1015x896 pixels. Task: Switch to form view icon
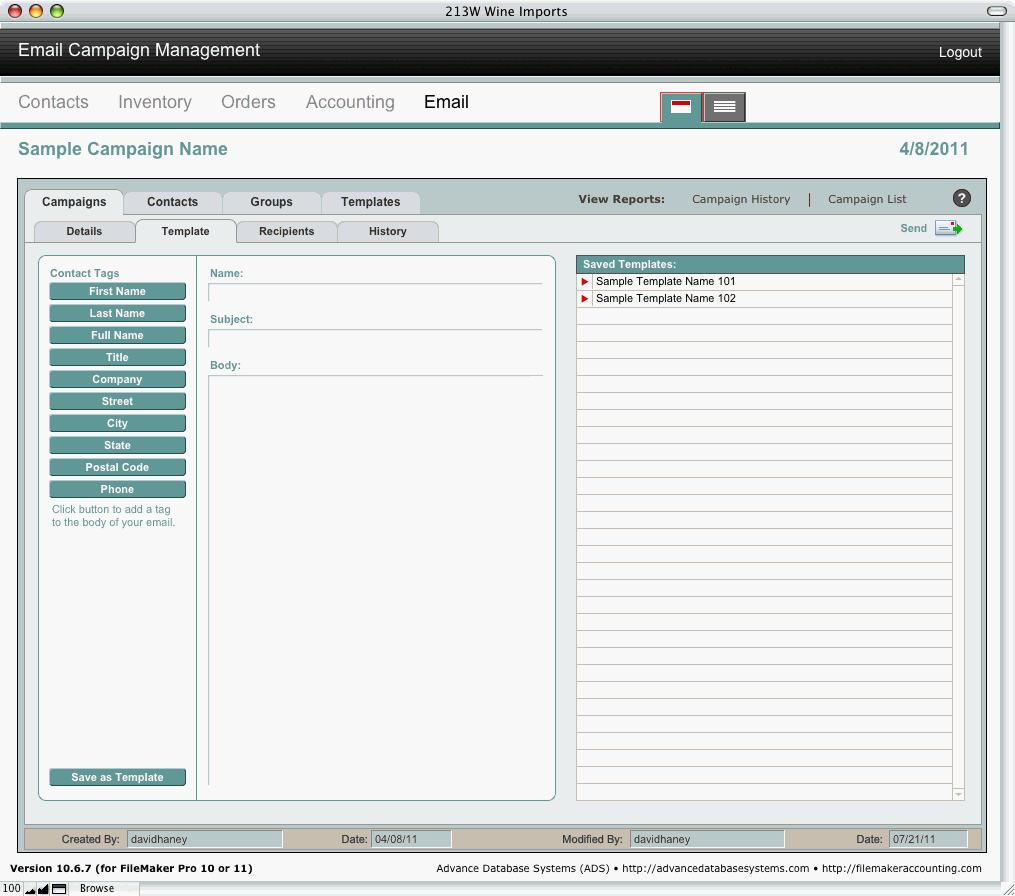tap(680, 107)
